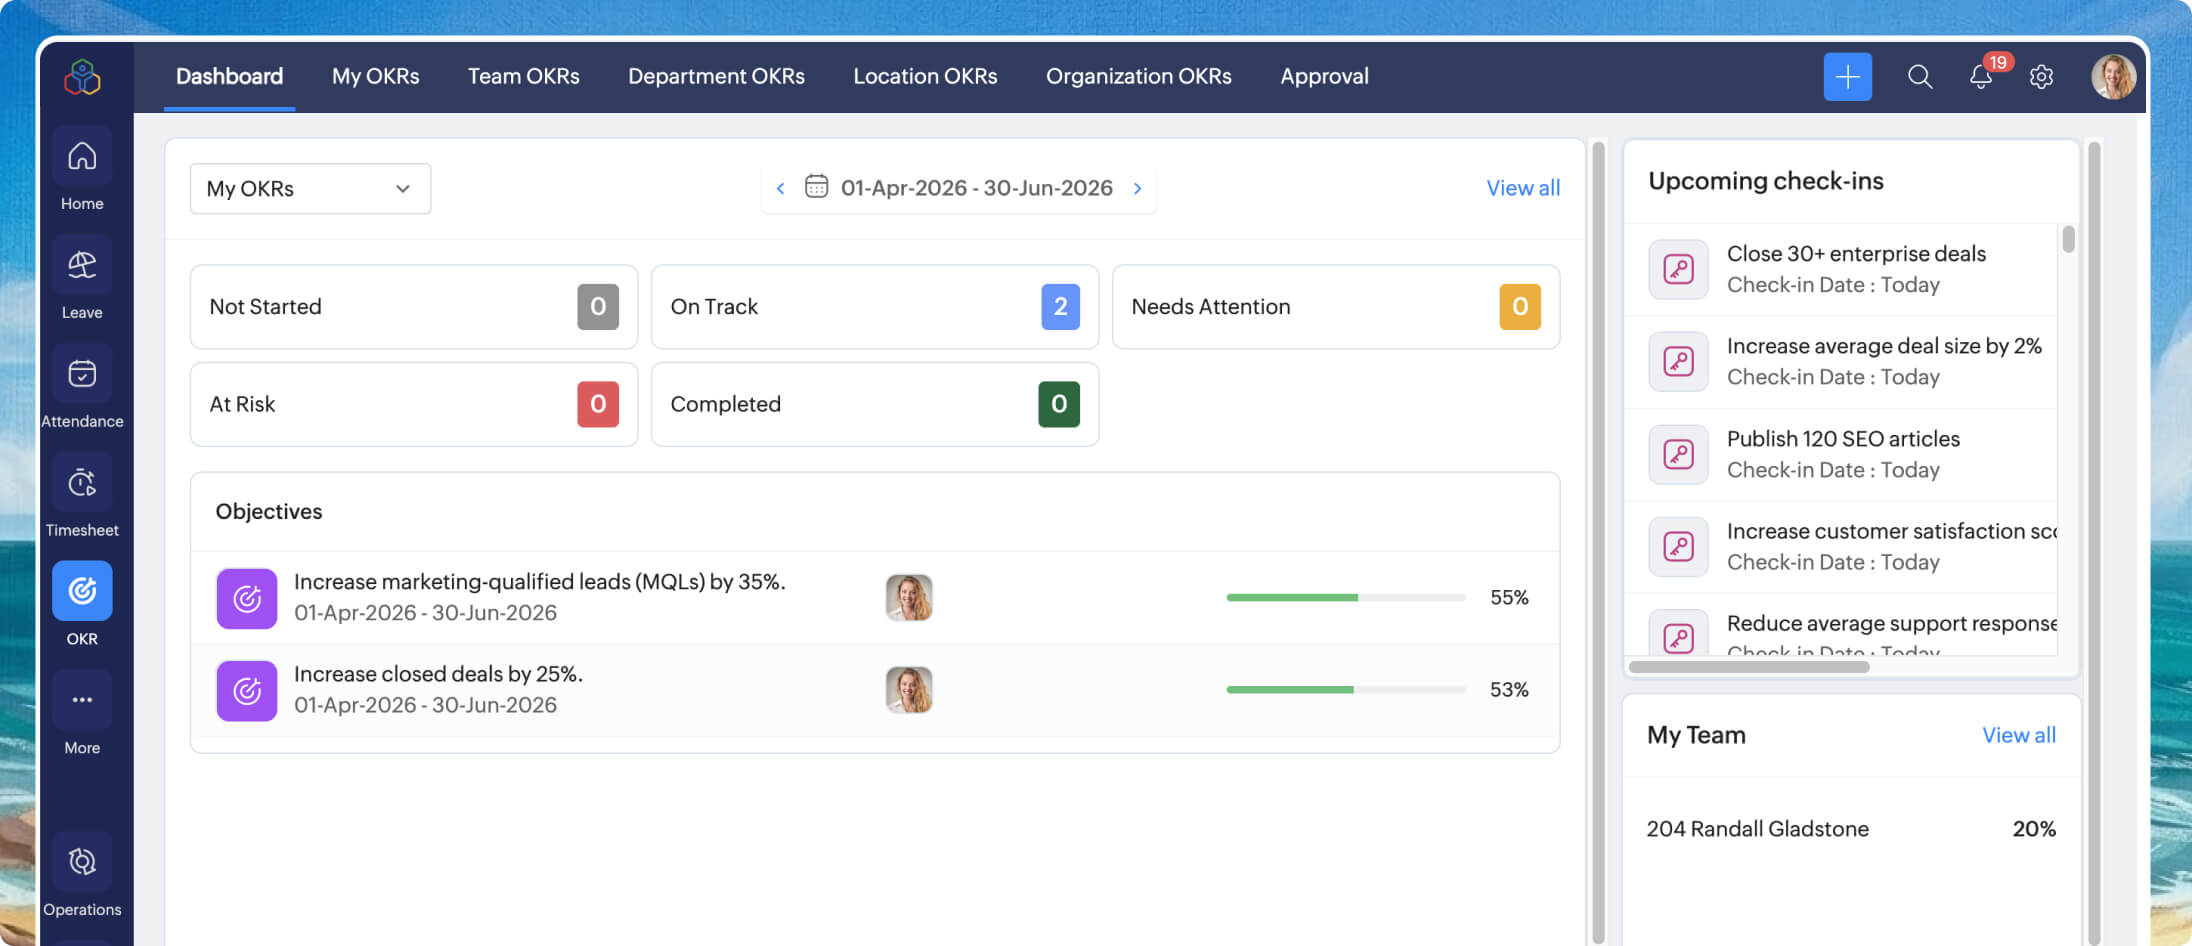Open the user profile avatar in header
Viewport: 2192px width, 946px height.
(2113, 77)
